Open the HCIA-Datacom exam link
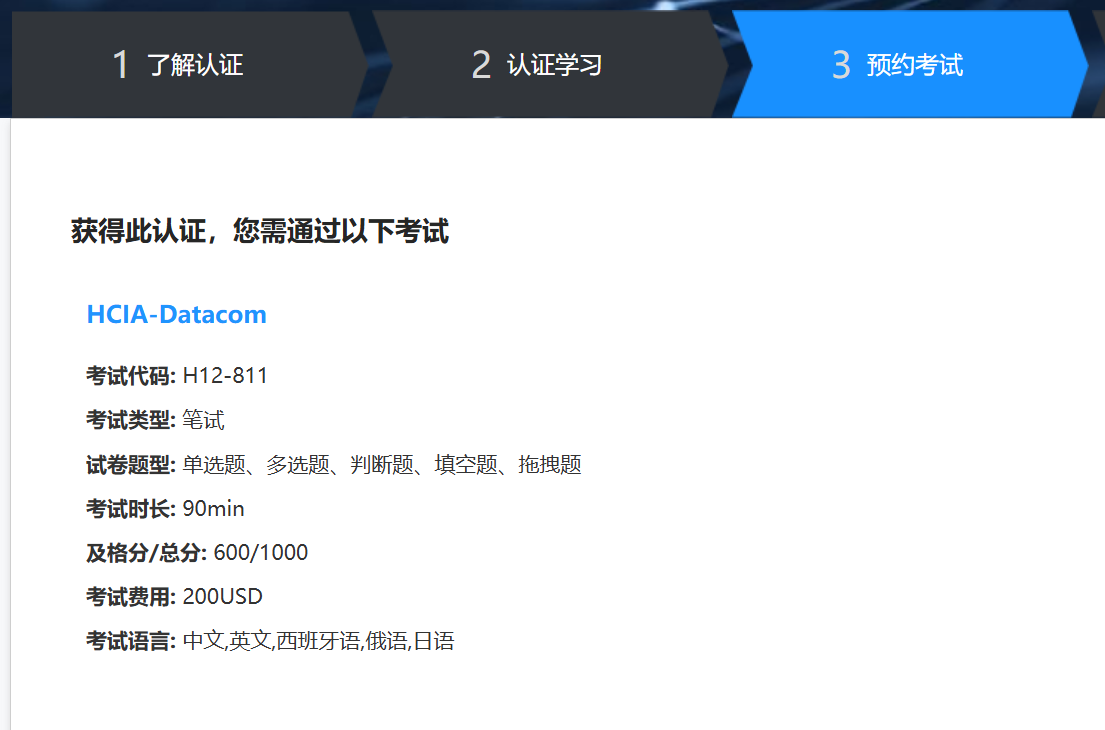 pos(176,314)
